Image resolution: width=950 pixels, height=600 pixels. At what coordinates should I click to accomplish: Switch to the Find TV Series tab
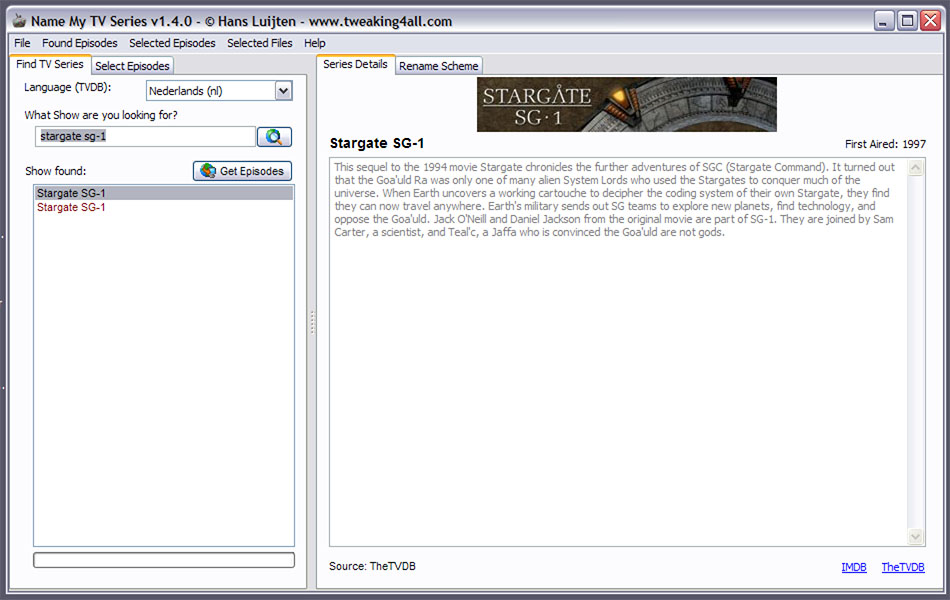pos(50,64)
